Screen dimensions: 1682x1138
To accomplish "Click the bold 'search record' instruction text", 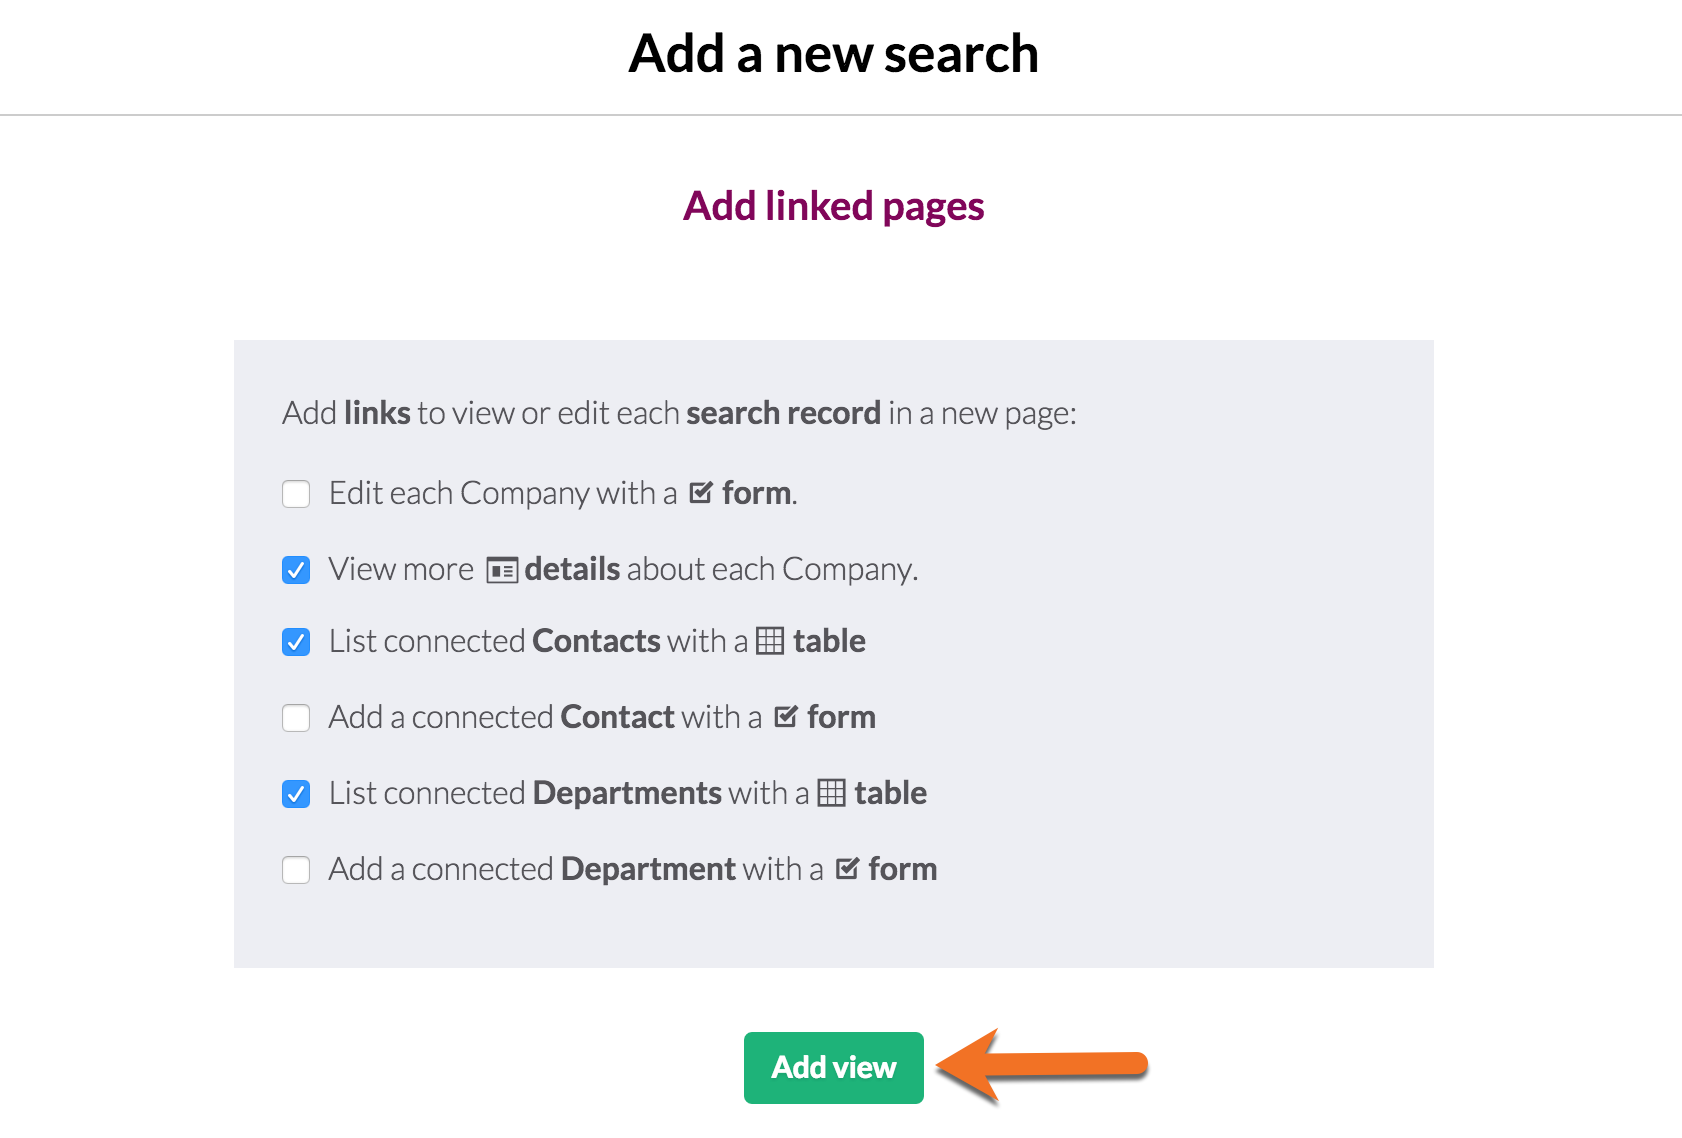I will 783,413.
